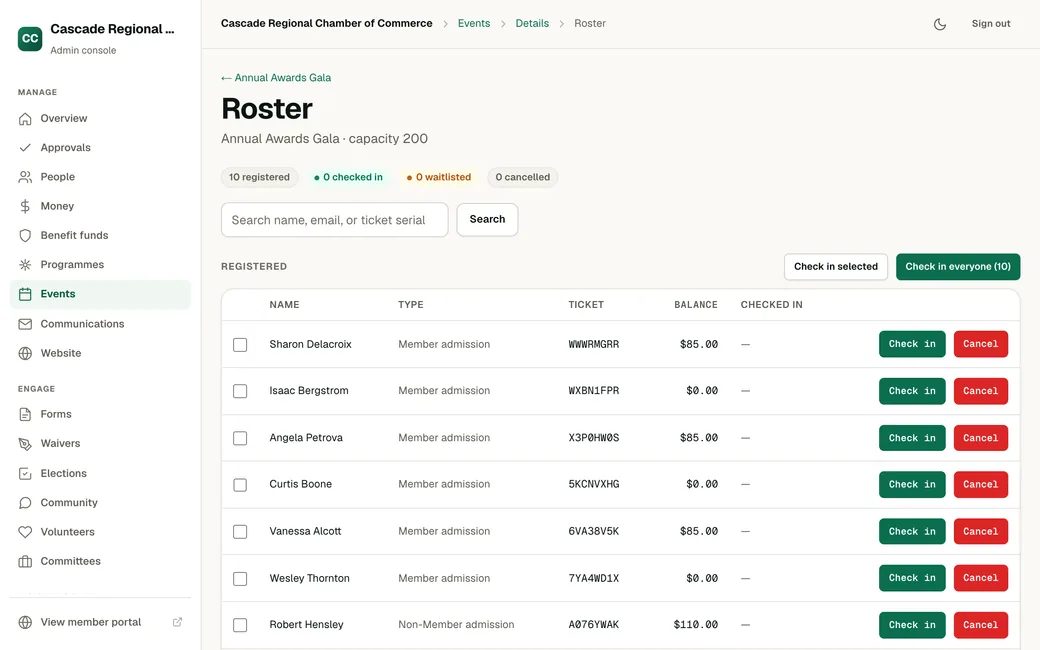Toggle dark mode with the moon icon
This screenshot has height=650, width=1040.
pyautogui.click(x=940, y=24)
